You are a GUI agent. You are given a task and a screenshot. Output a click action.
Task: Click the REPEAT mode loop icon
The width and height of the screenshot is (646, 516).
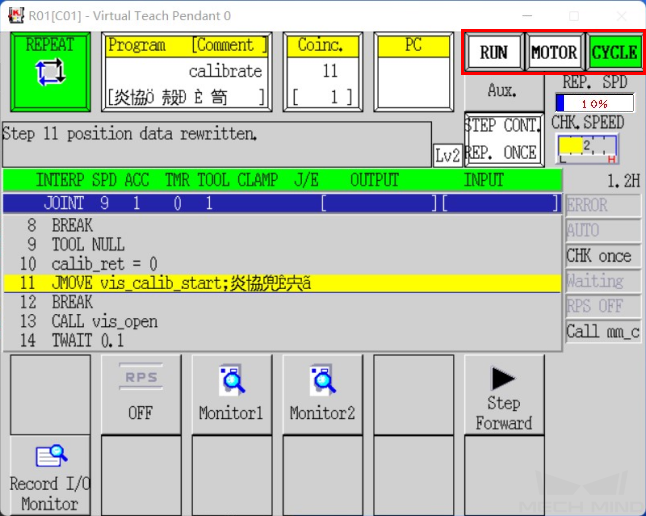[x=50, y=72]
